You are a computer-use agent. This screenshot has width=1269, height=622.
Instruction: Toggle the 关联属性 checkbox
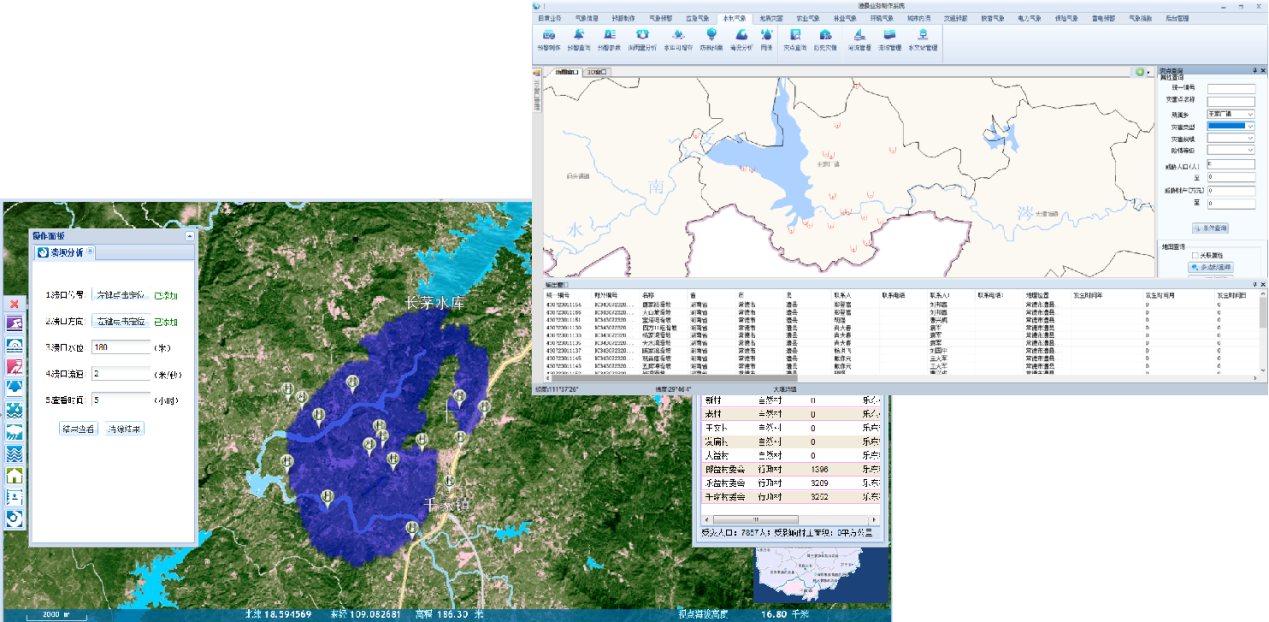pyautogui.click(x=1195, y=255)
